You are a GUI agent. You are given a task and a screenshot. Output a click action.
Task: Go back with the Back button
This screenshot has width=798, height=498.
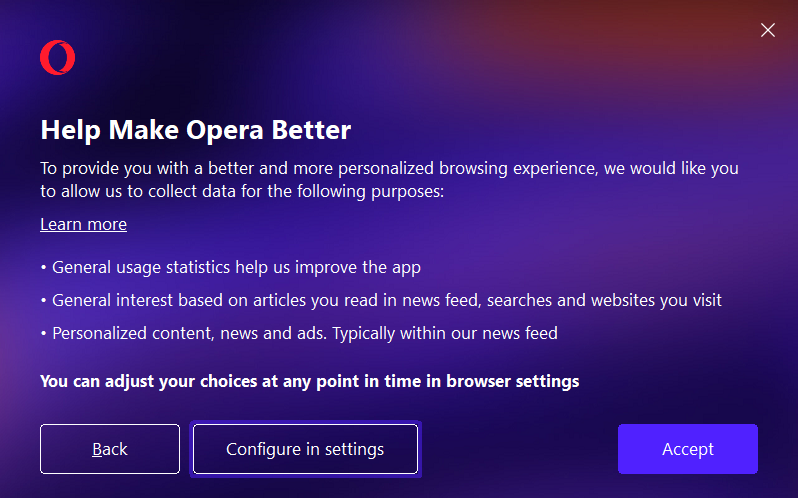coord(110,449)
